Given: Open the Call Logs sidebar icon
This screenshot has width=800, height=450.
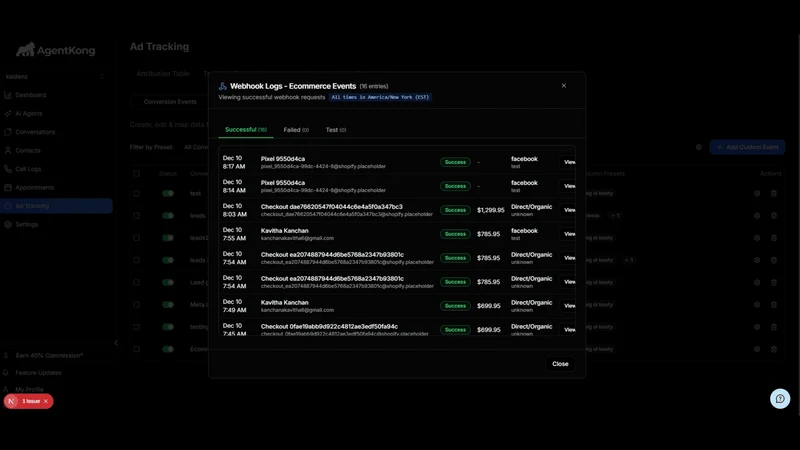Looking at the screenshot, I should pyautogui.click(x=8, y=169).
